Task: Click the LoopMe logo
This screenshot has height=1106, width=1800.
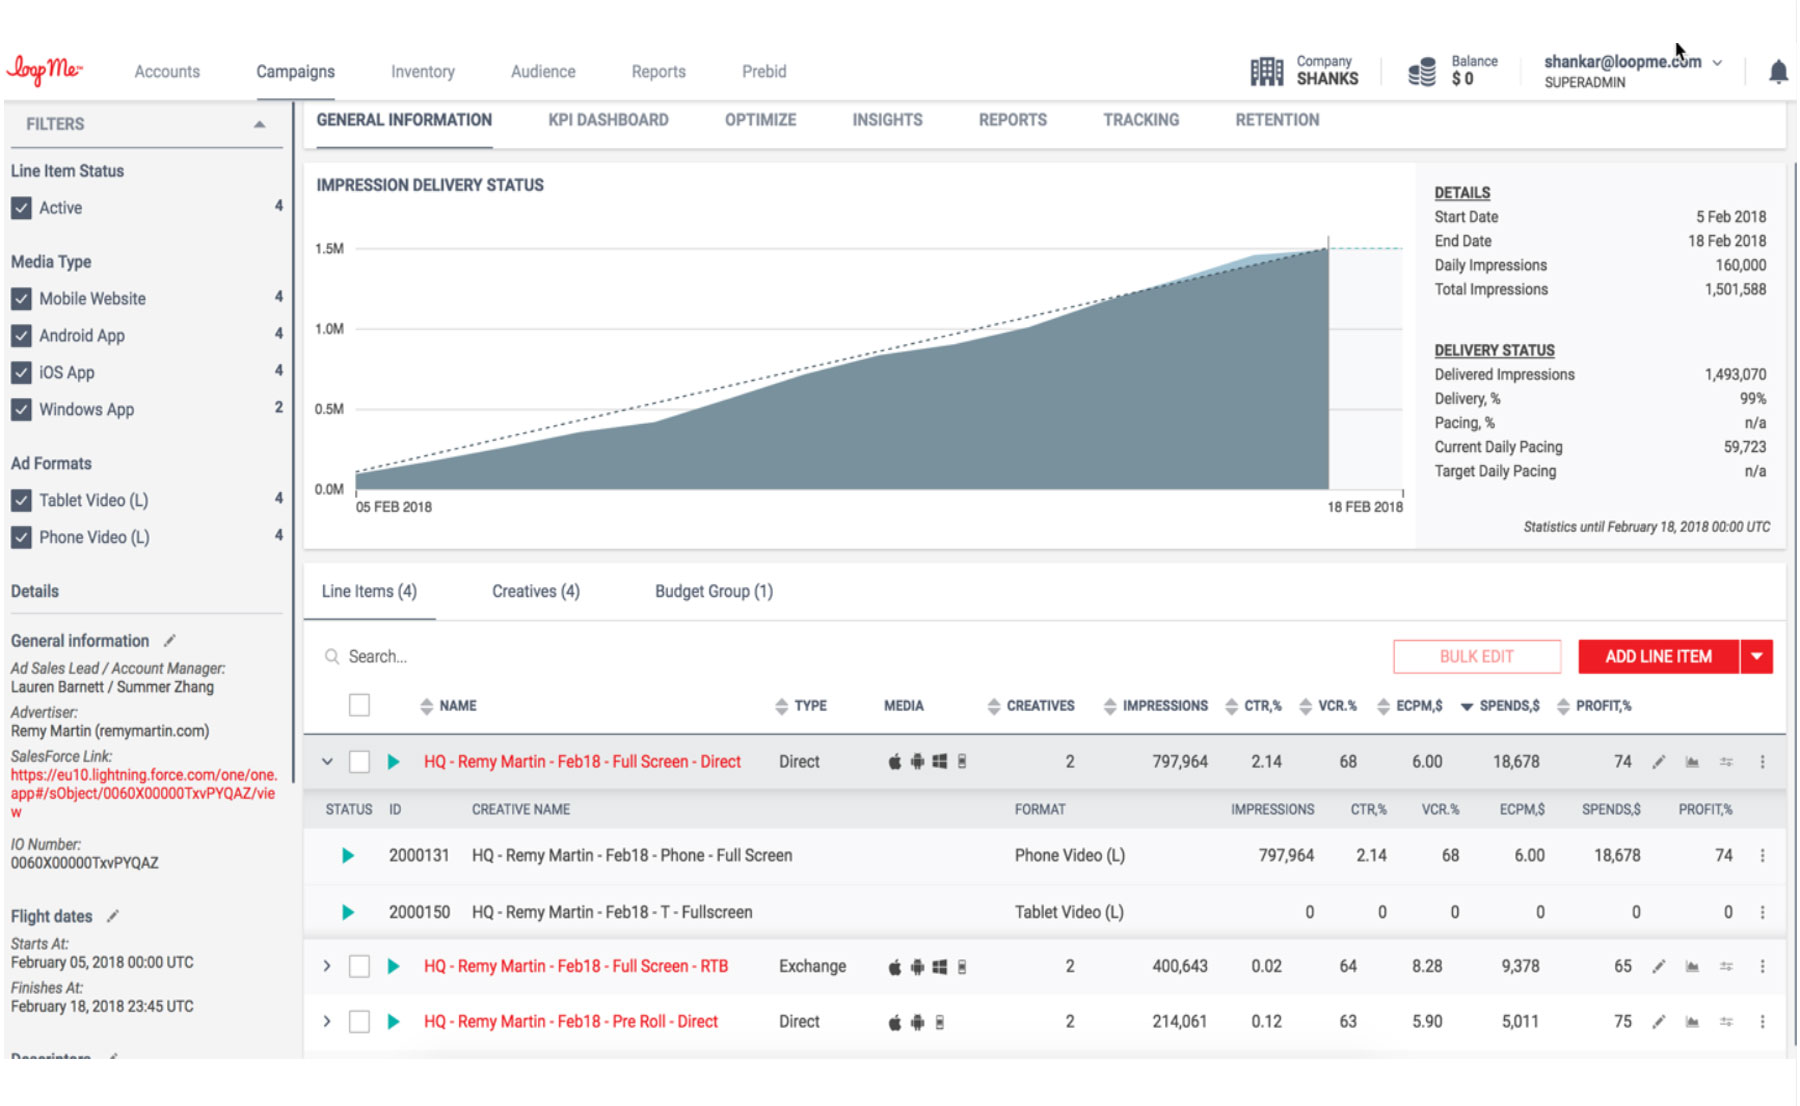Action: (x=45, y=71)
